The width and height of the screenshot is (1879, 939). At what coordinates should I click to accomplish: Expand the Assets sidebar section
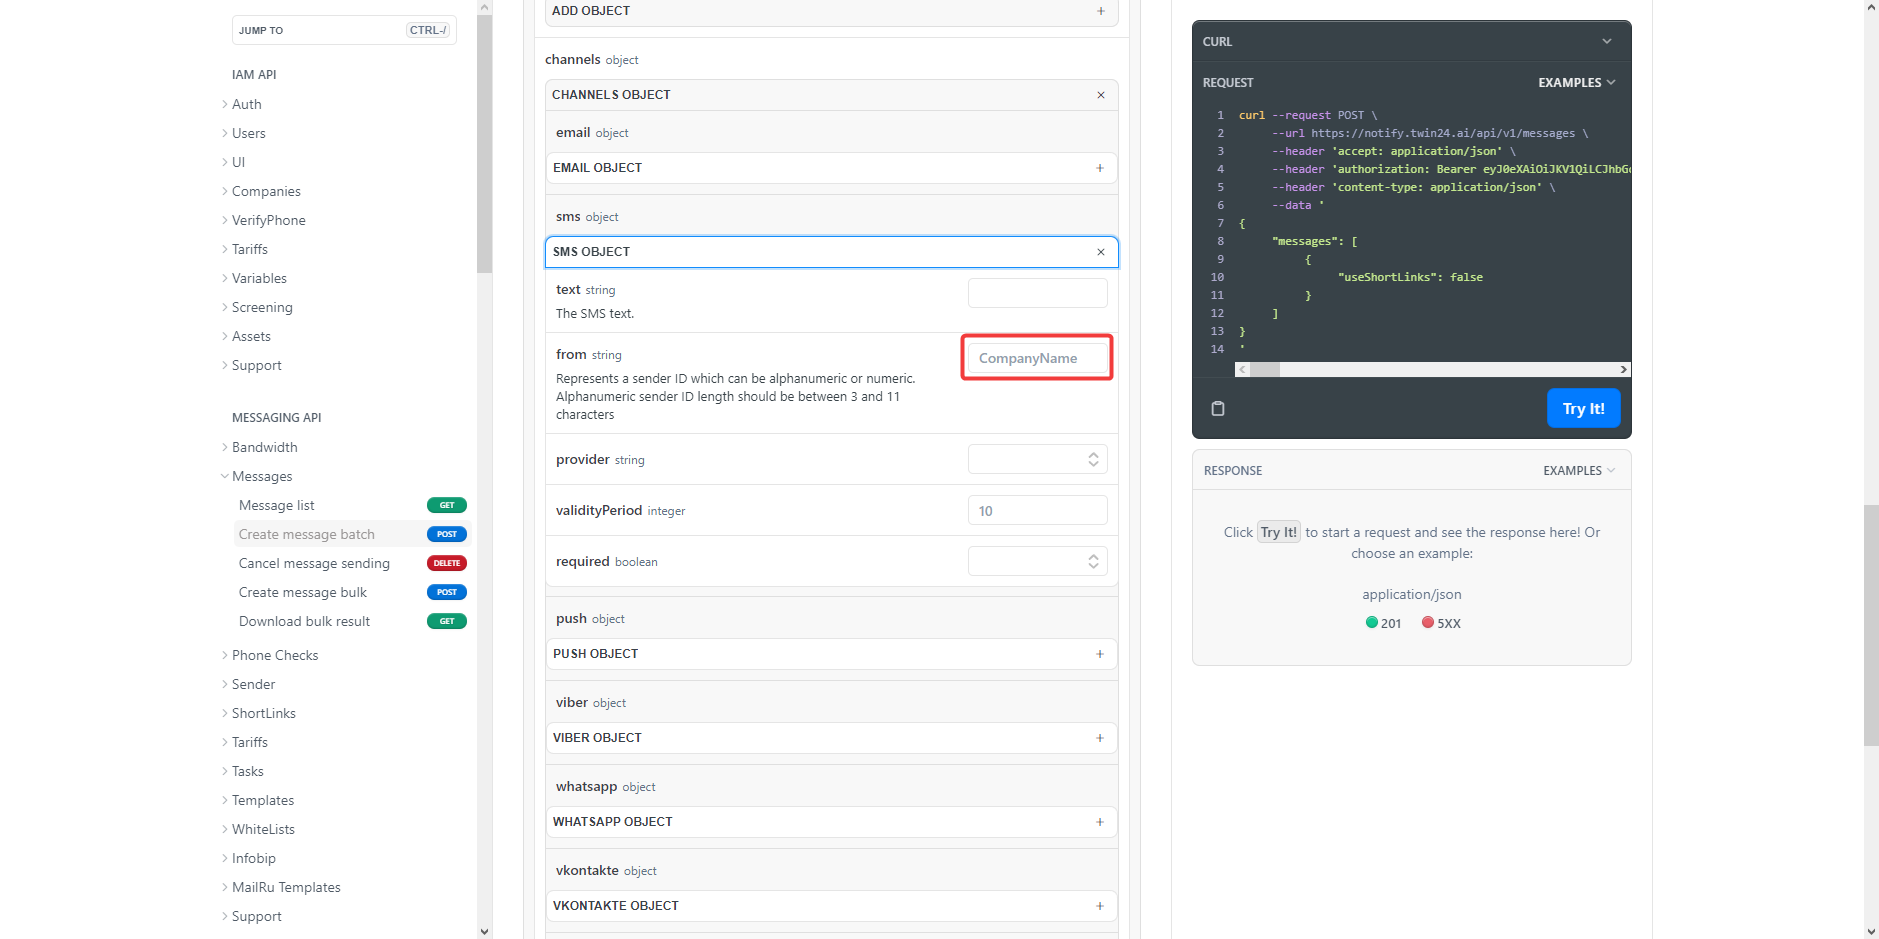click(x=251, y=336)
